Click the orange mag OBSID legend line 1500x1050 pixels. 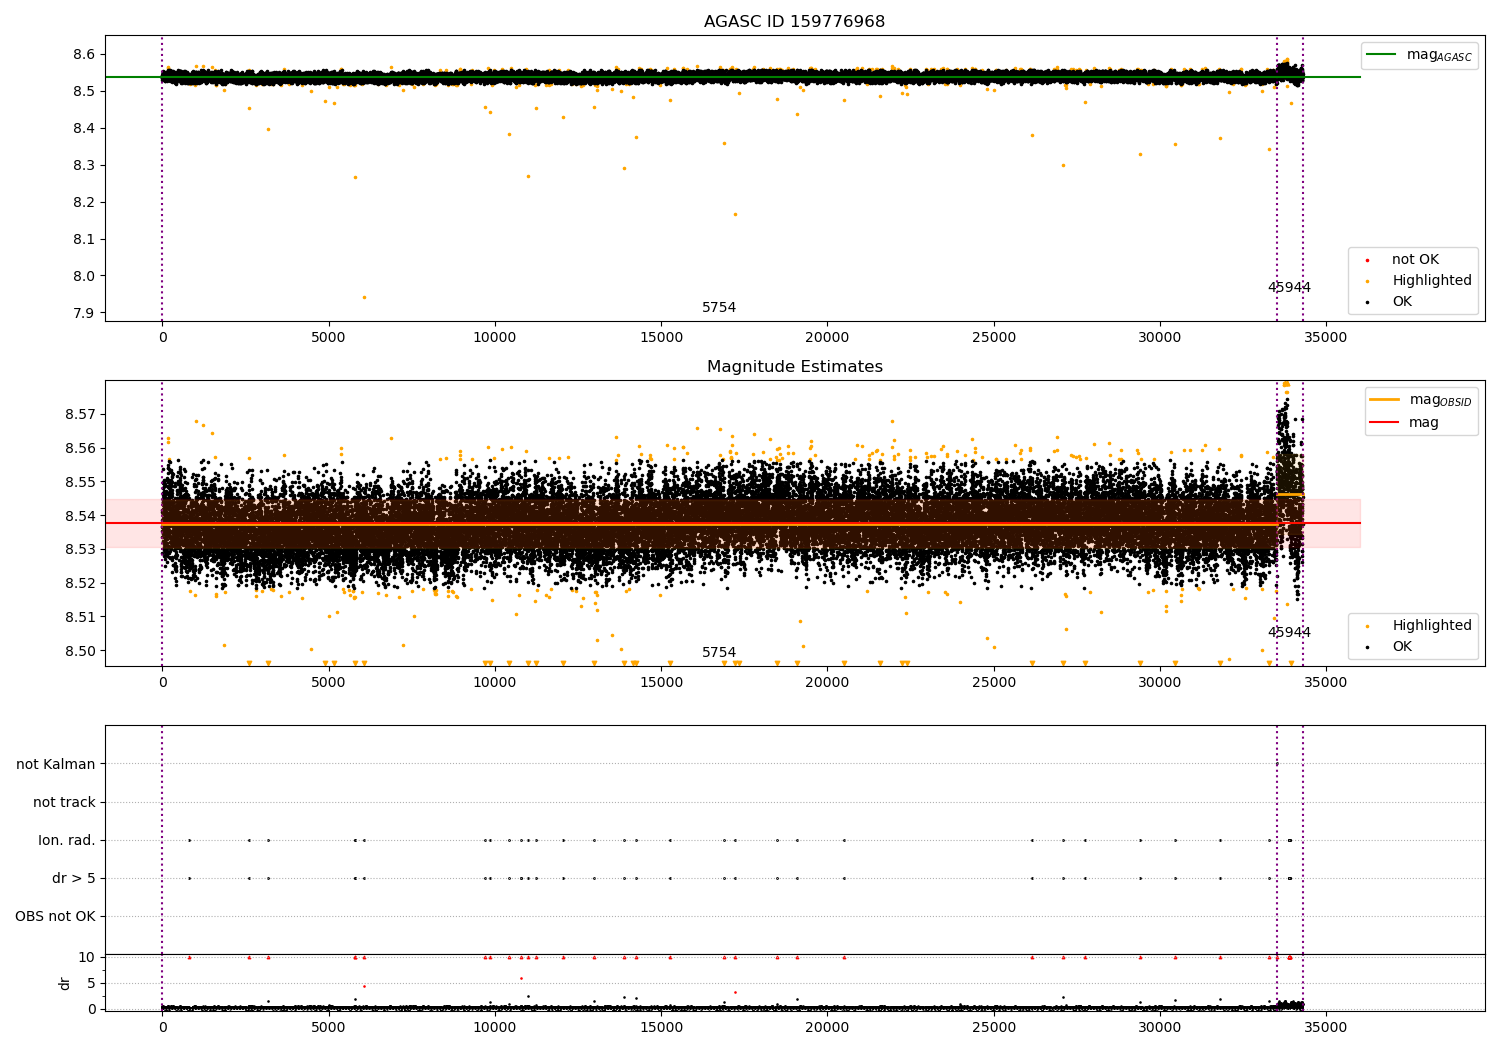click(1385, 400)
